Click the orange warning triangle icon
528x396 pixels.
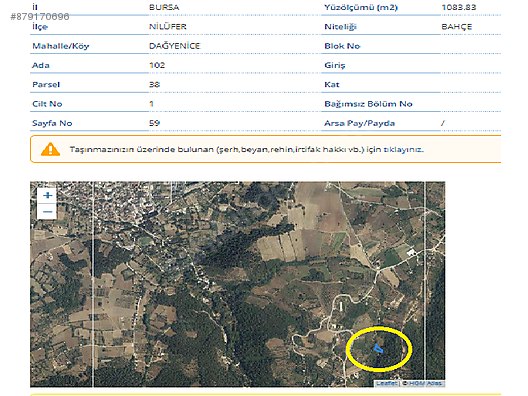[x=51, y=149]
